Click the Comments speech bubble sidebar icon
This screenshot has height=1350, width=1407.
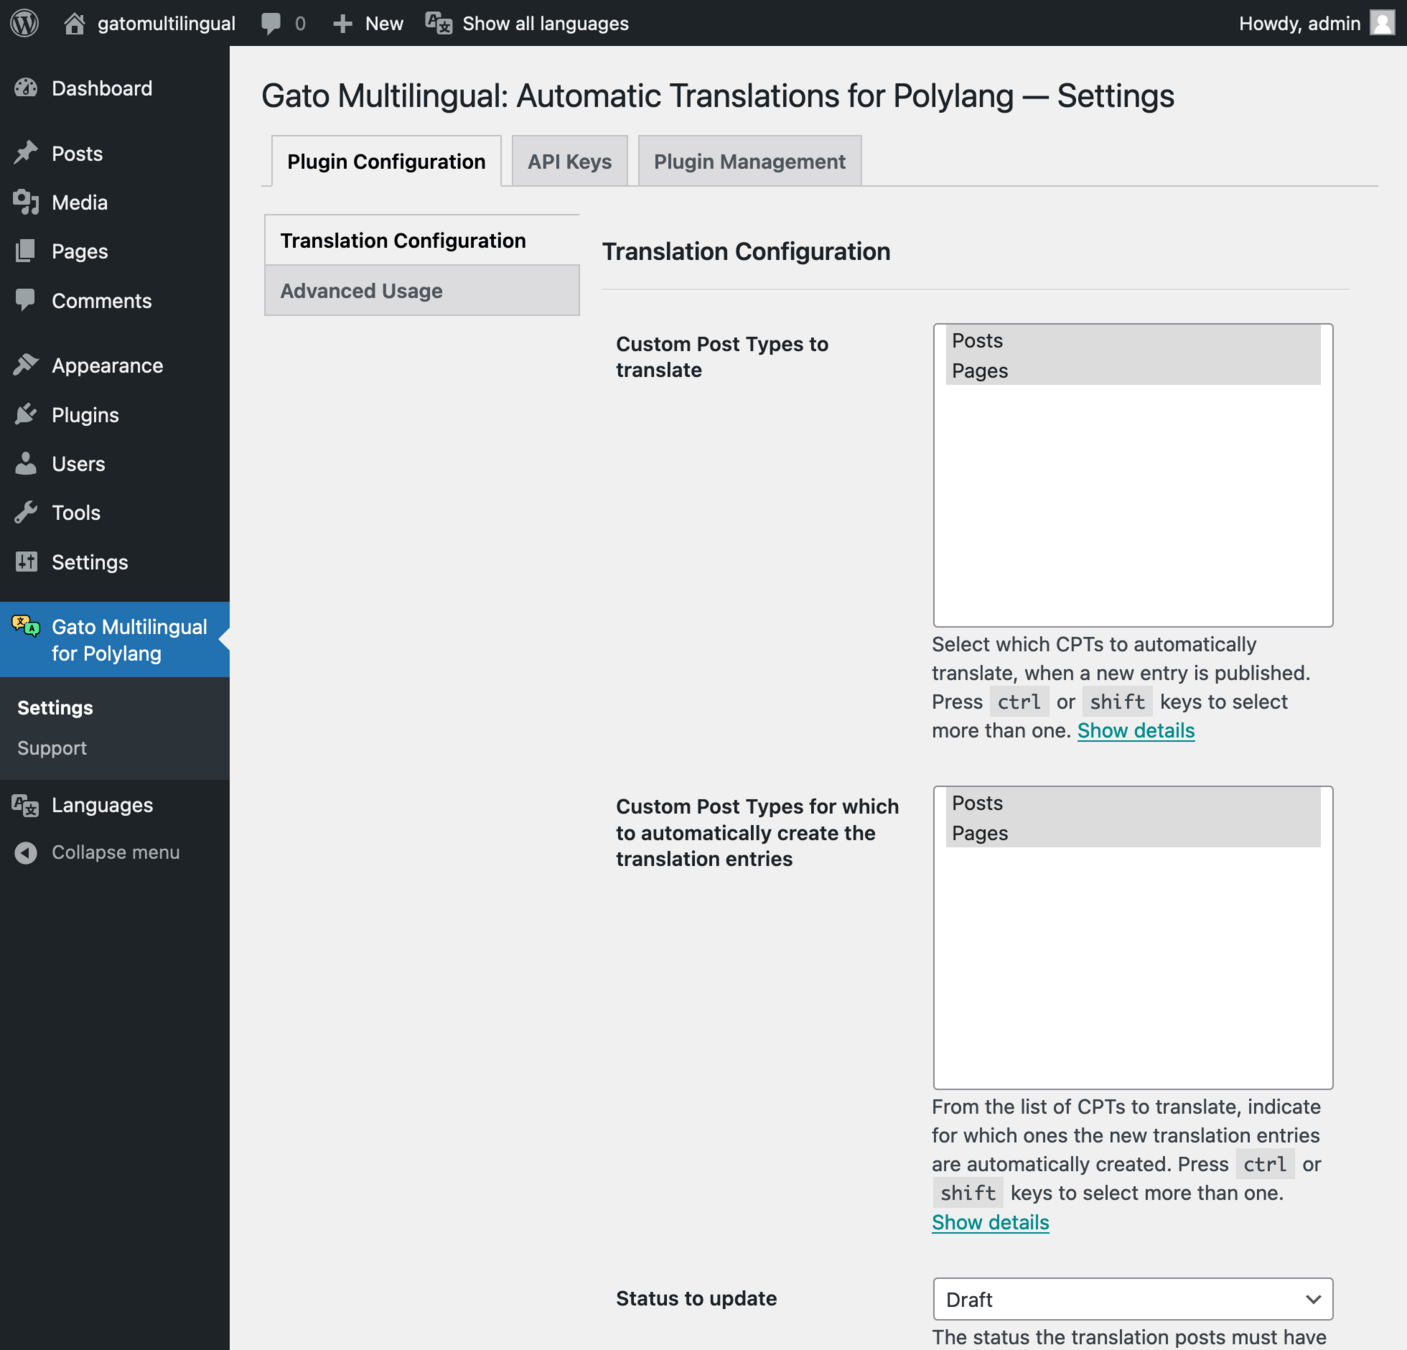(x=26, y=300)
